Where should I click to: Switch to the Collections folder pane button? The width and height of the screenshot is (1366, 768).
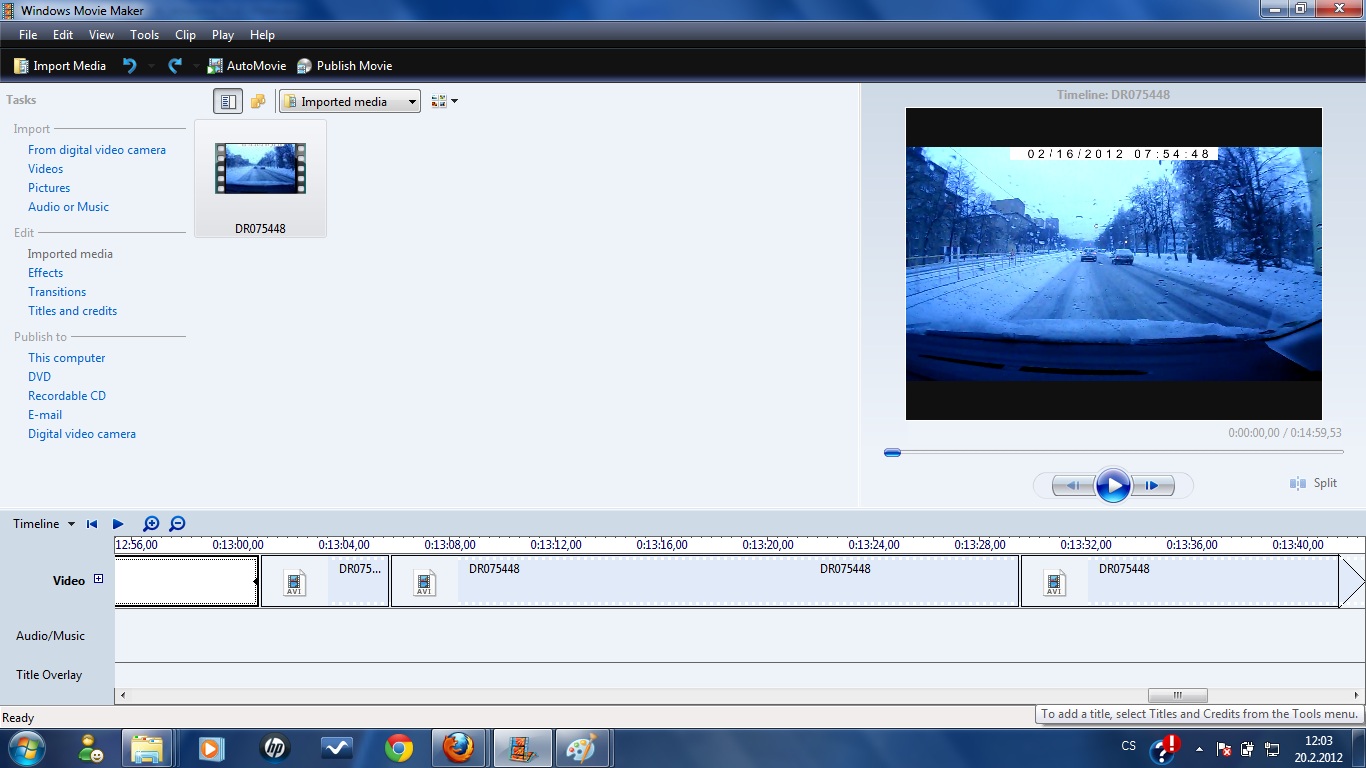258,101
